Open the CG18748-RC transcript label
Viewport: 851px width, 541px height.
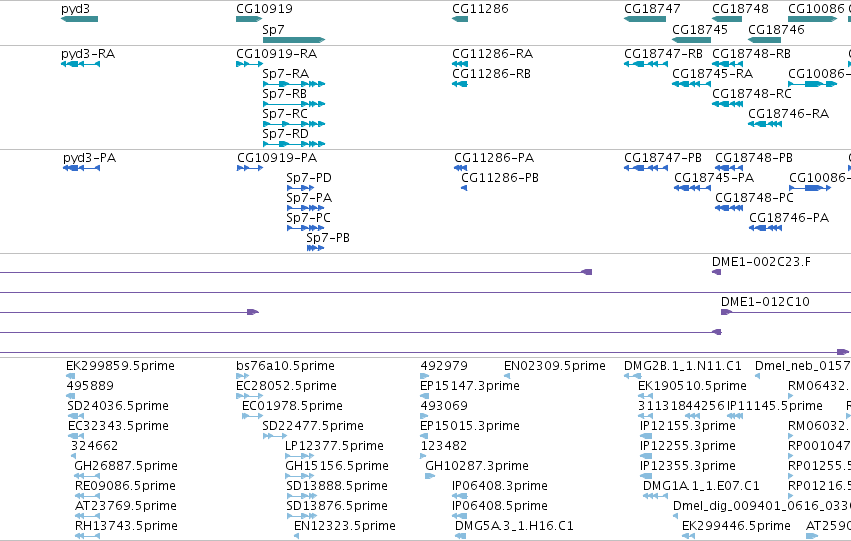752,94
